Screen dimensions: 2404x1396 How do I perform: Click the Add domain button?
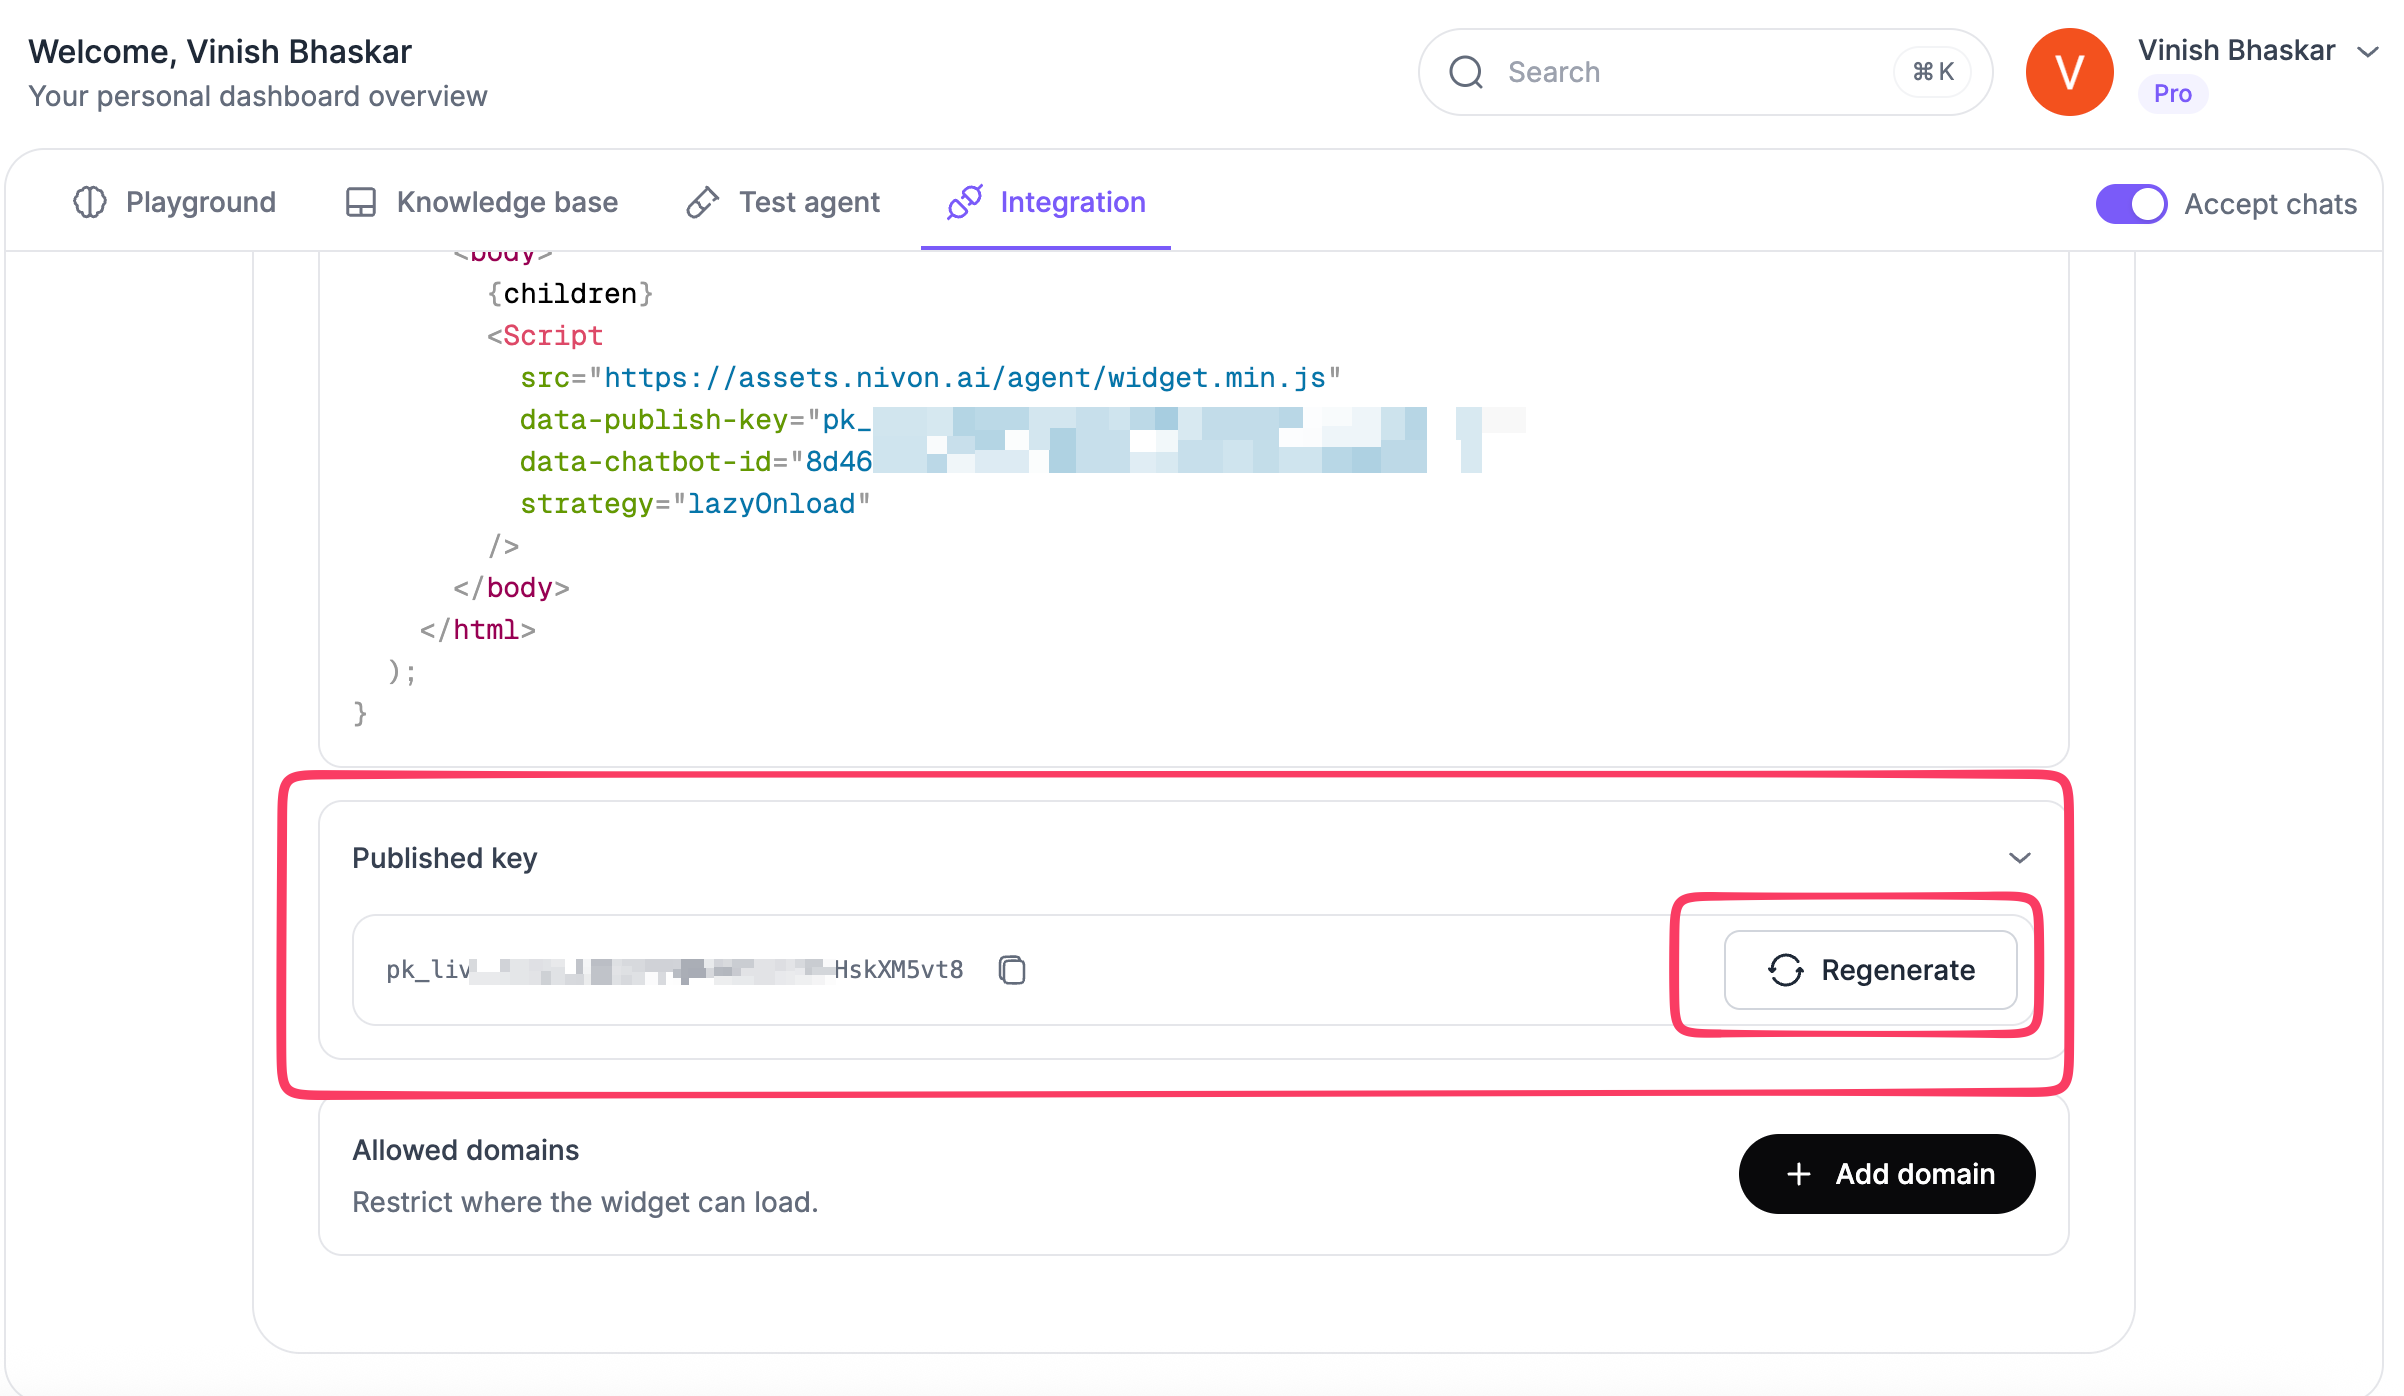[1887, 1174]
